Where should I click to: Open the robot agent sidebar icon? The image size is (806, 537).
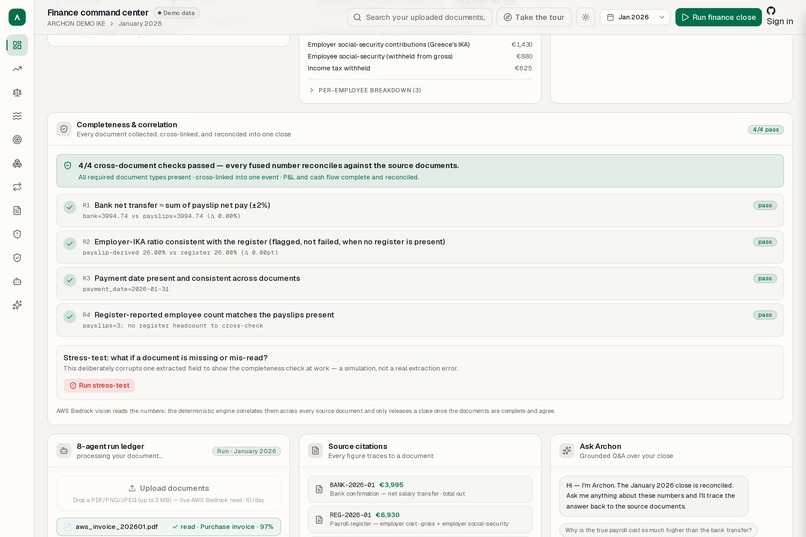17,282
